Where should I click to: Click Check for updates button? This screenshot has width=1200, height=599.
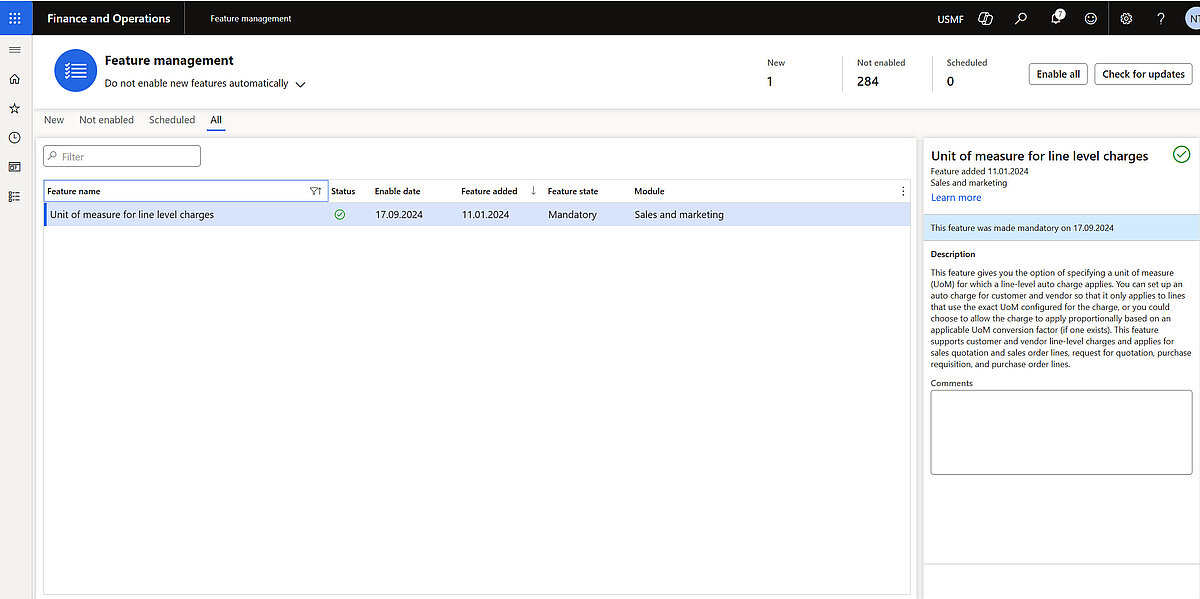tap(1143, 74)
